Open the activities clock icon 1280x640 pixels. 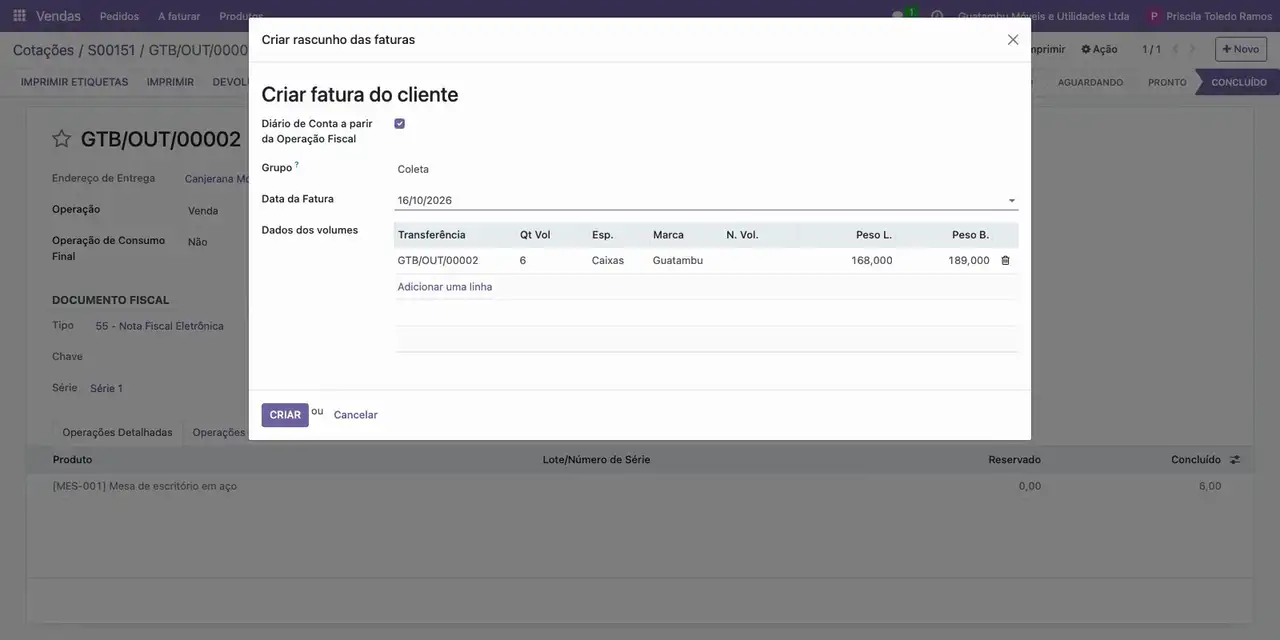point(937,16)
